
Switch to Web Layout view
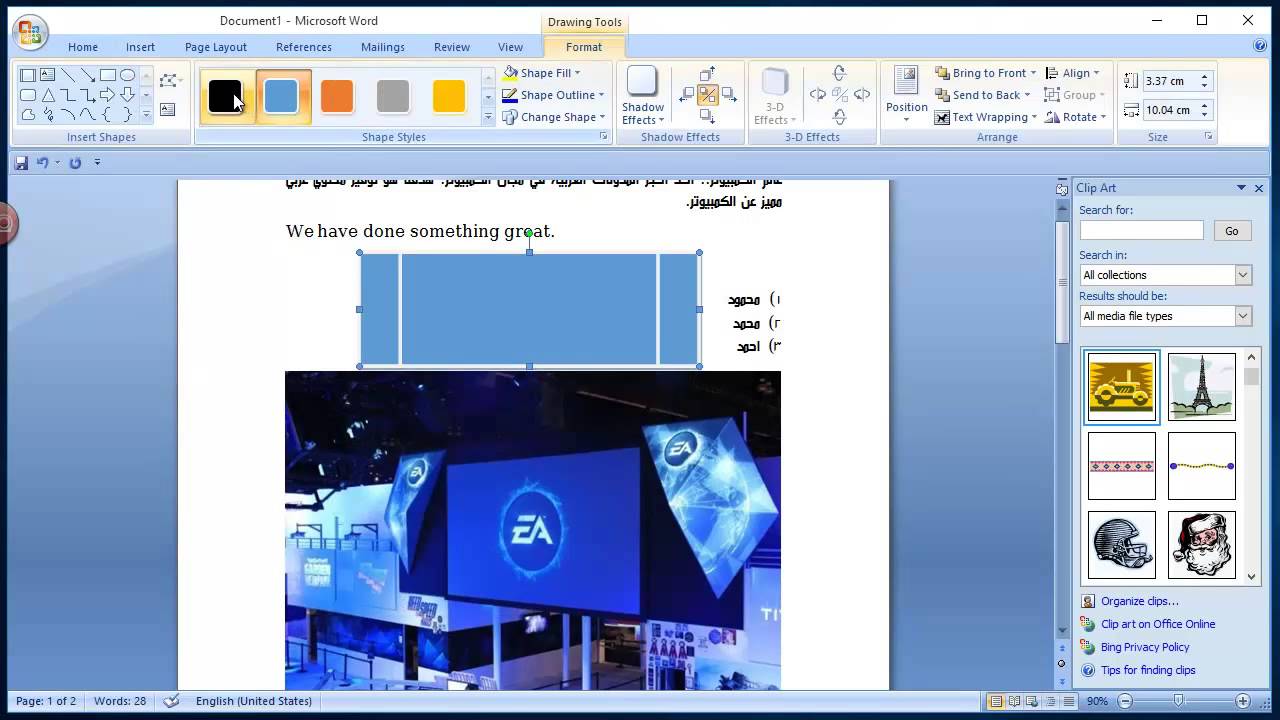coord(1032,701)
